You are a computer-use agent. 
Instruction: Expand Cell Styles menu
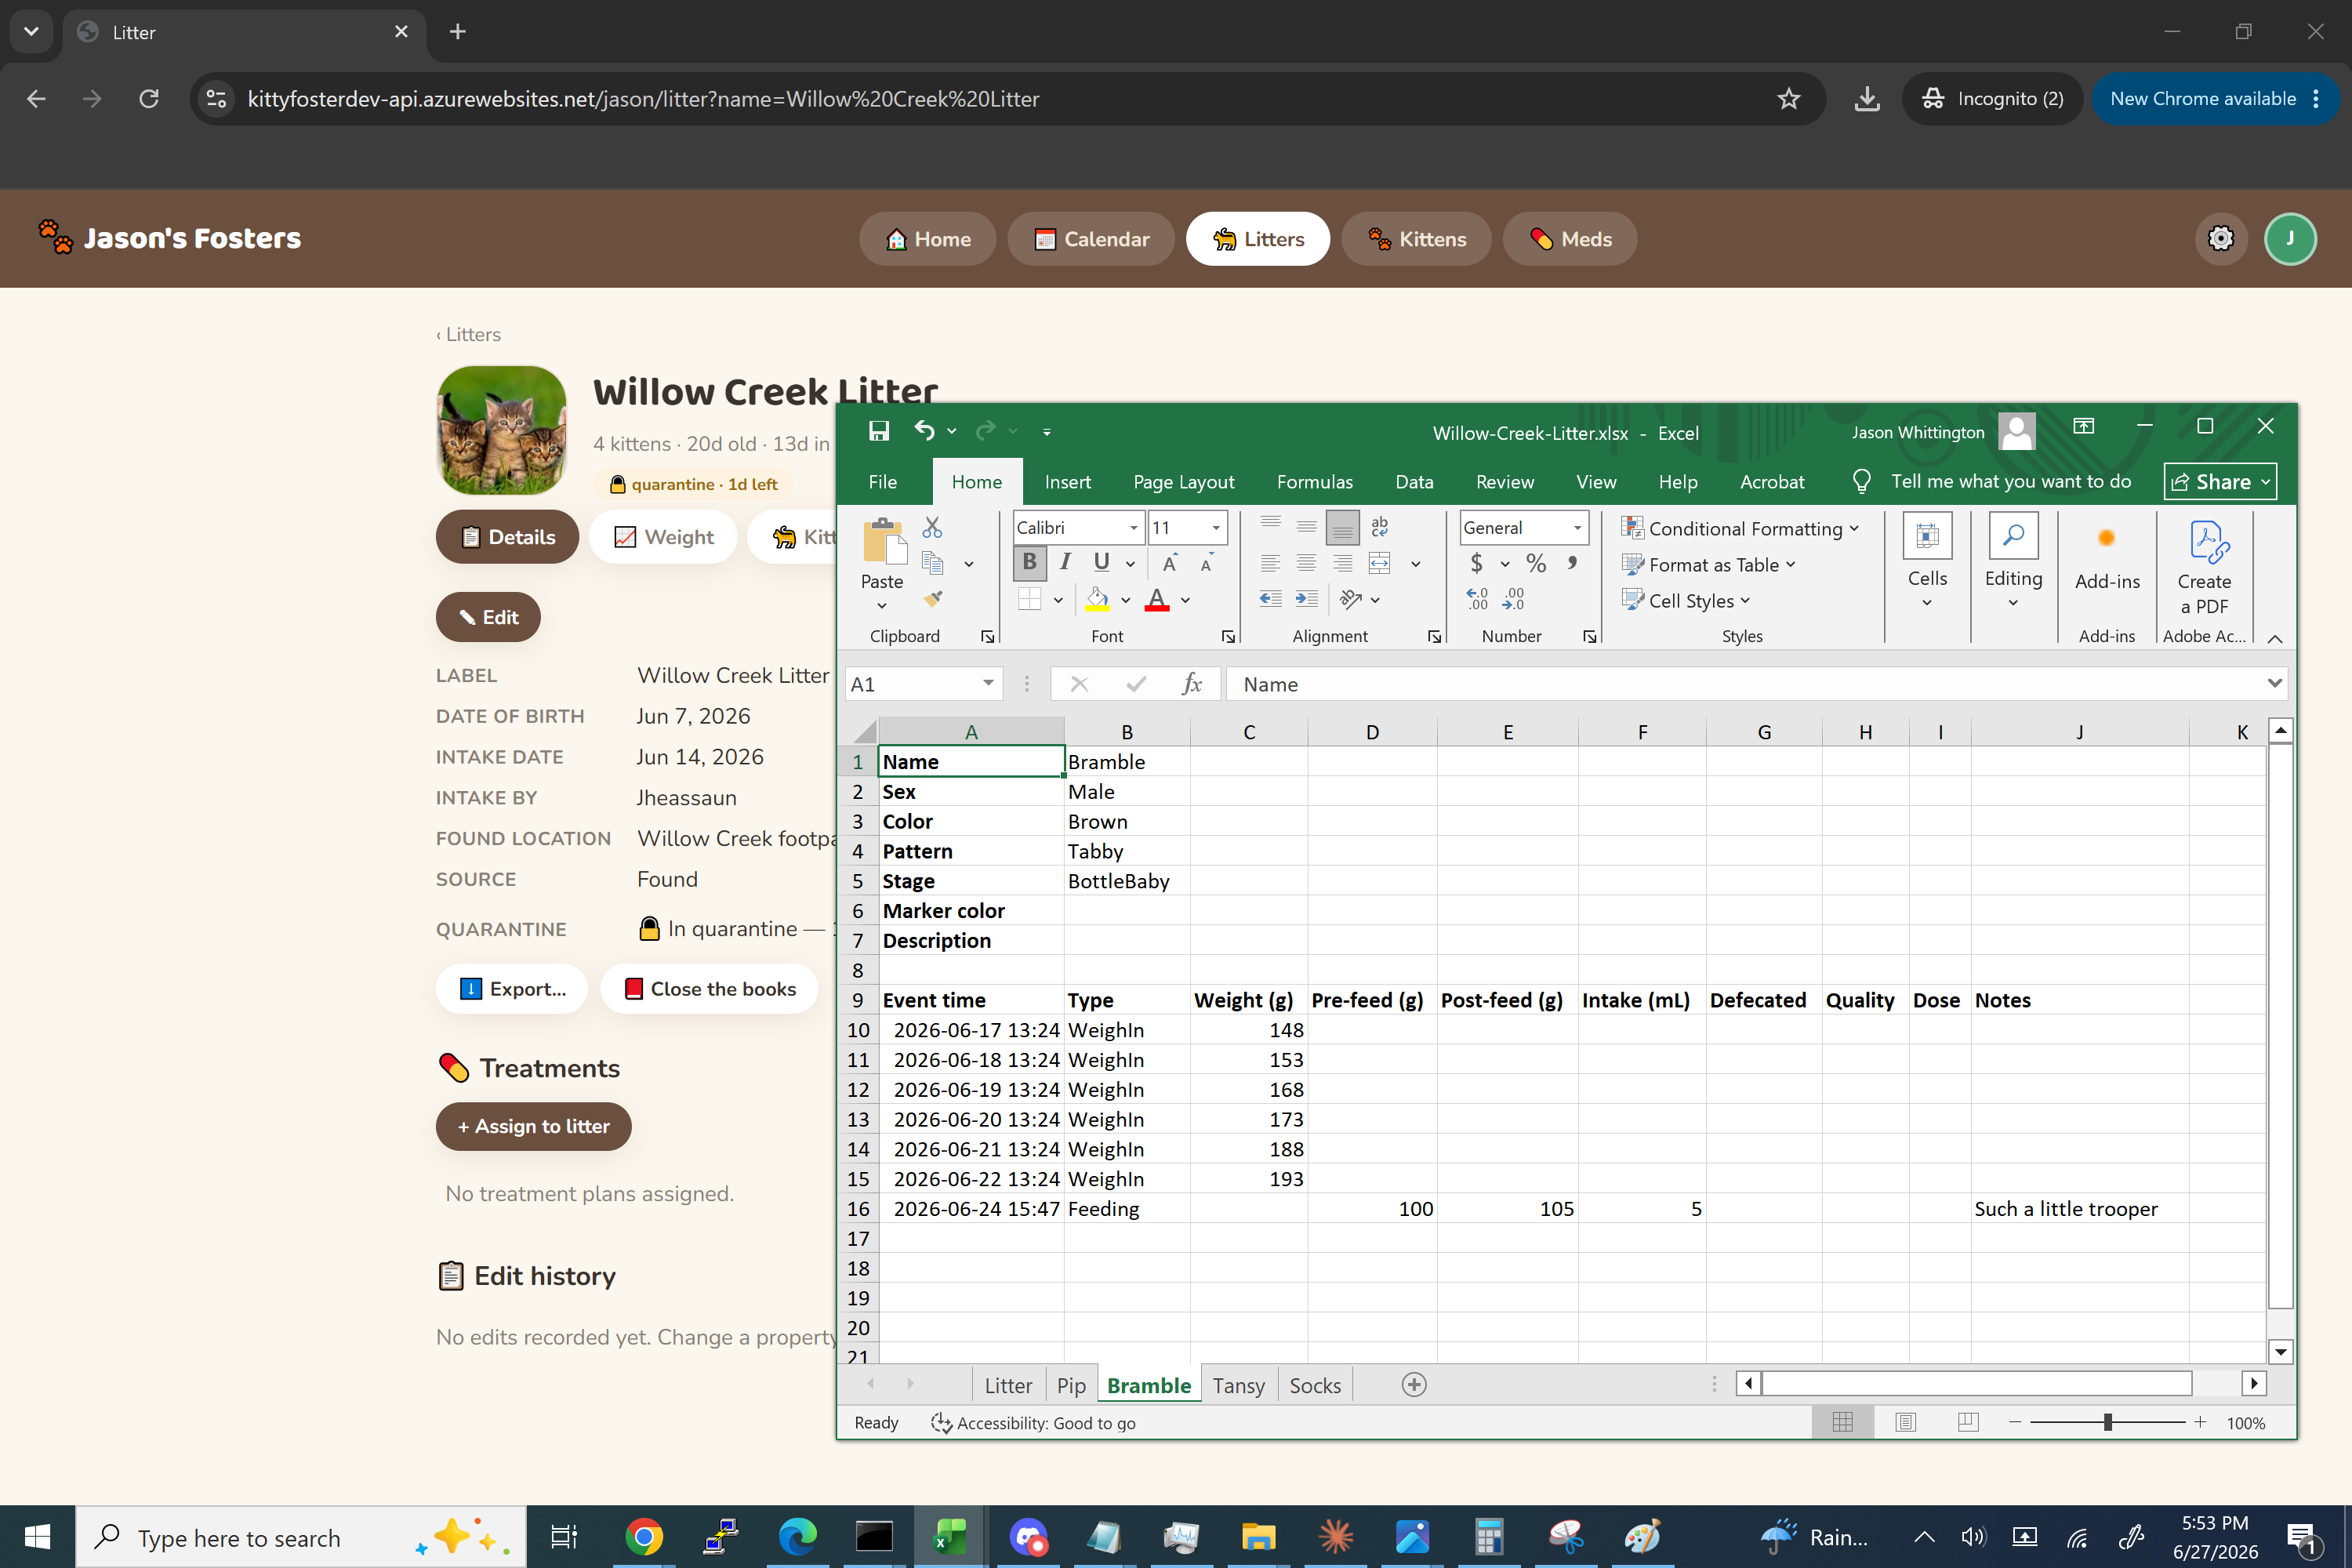click(1686, 601)
